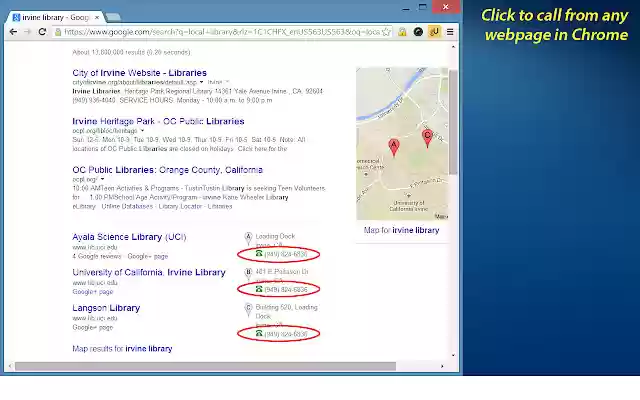640x400 pixels.
Task: Click the Map for irvine library link
Action: pos(402,230)
